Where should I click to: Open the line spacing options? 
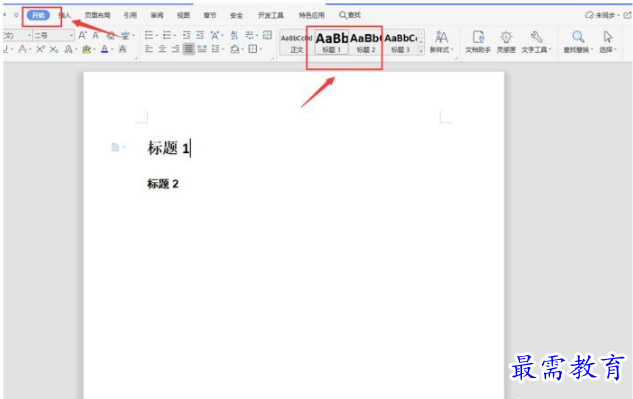[216, 49]
